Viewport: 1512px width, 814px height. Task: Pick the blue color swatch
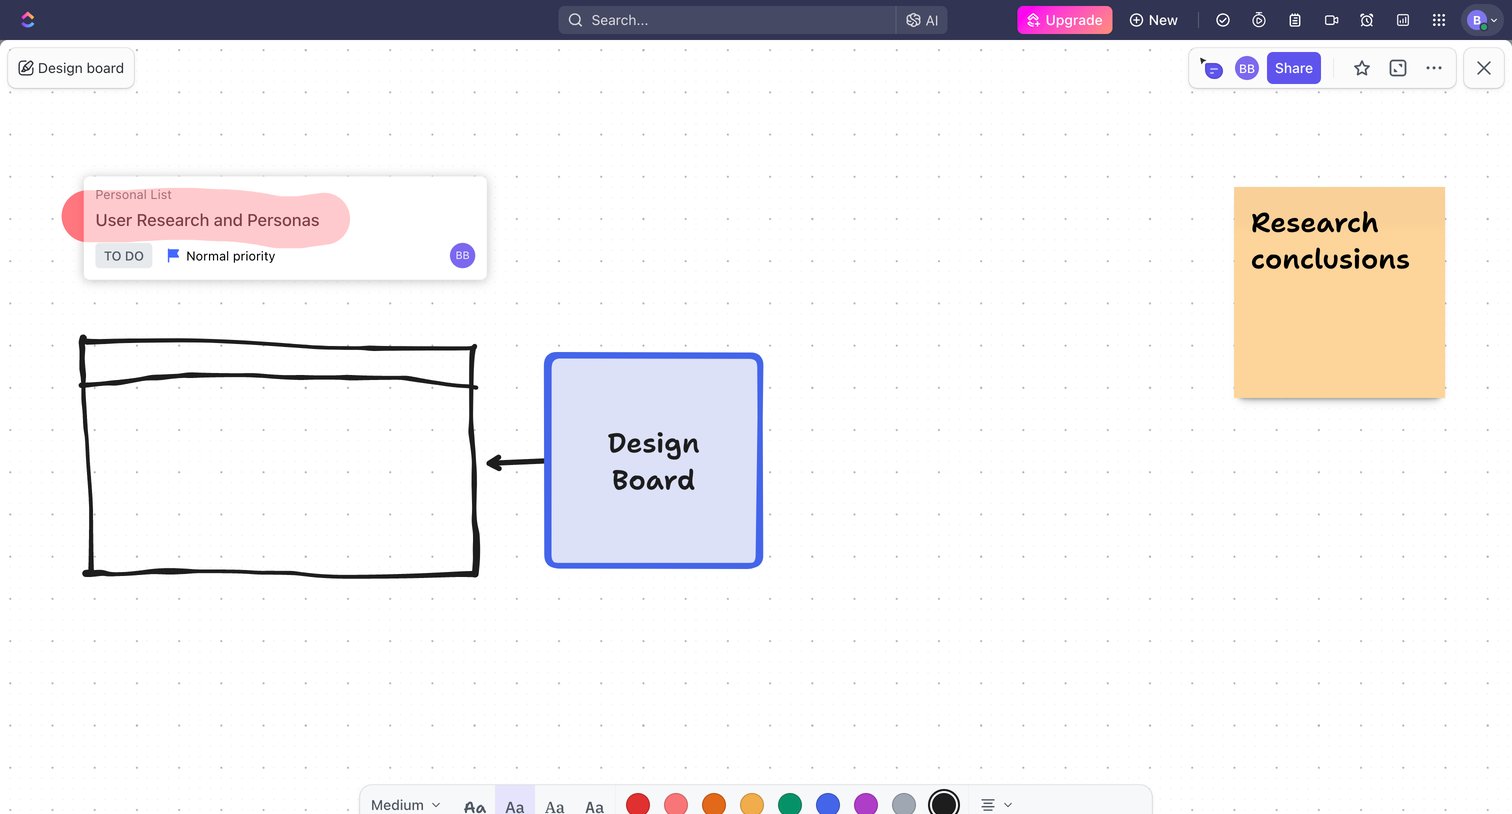click(828, 804)
